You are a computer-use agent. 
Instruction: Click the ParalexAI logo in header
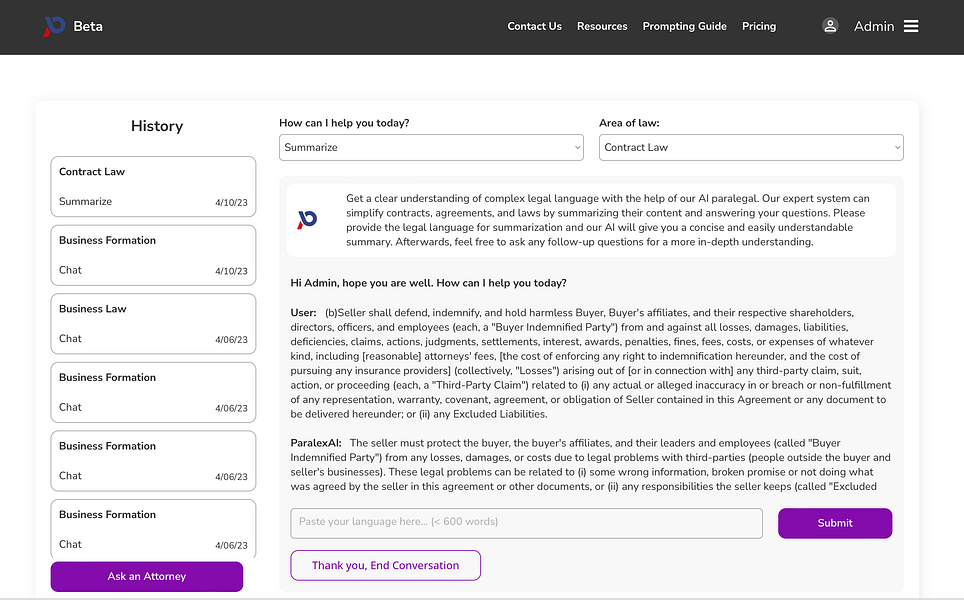pyautogui.click(x=54, y=26)
